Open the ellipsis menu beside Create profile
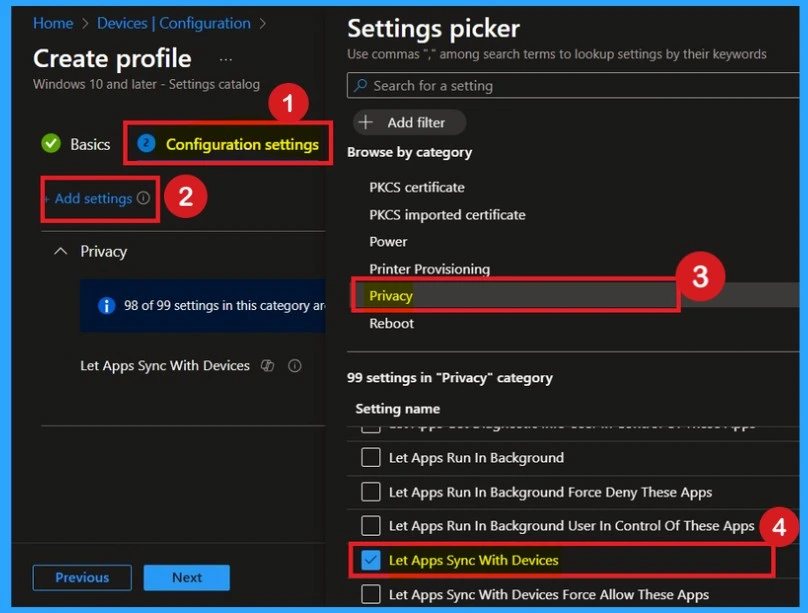This screenshot has width=808, height=613. pos(226,59)
